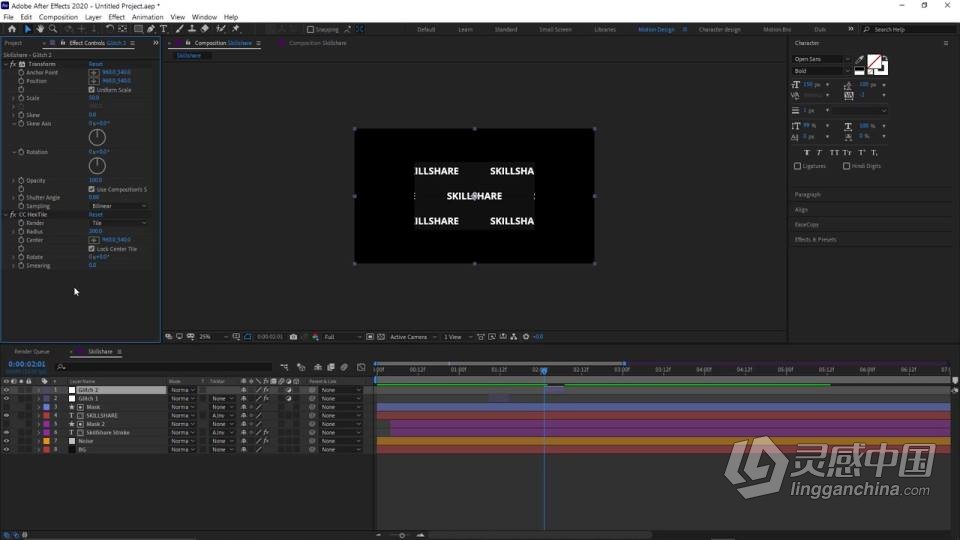Click the timeline layer search field
The height and width of the screenshot is (540, 960).
click(x=165, y=367)
